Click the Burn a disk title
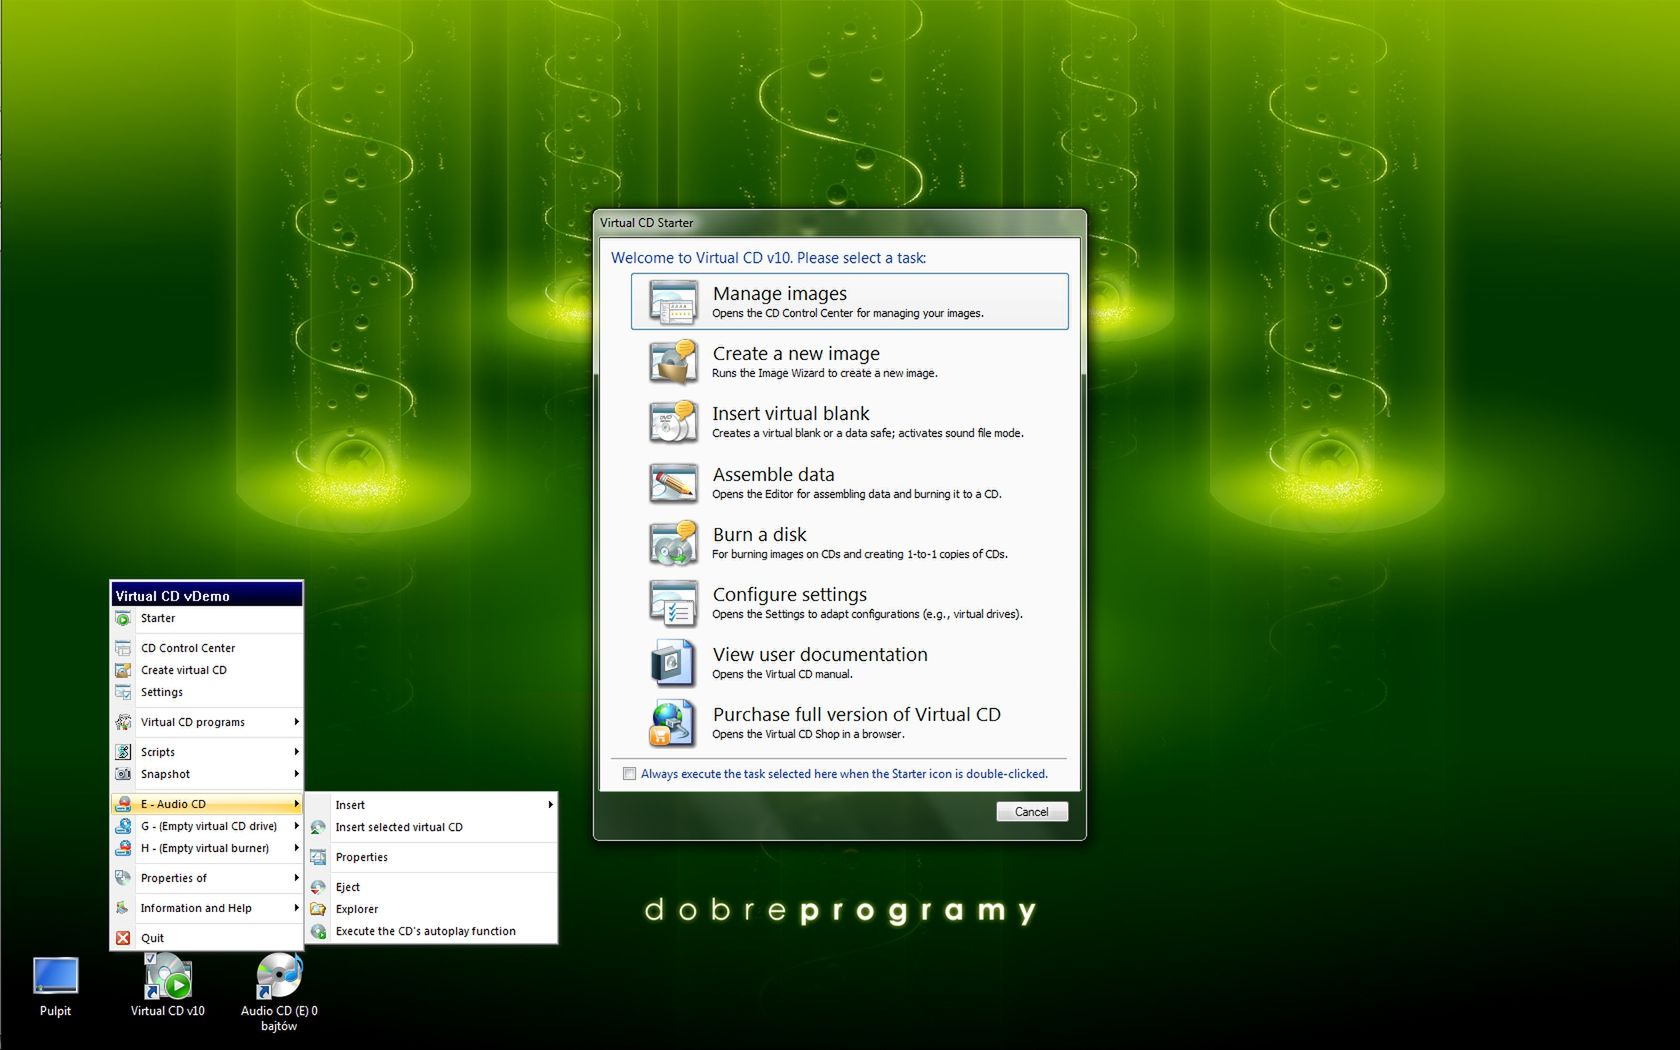Image resolution: width=1680 pixels, height=1050 pixels. (760, 535)
